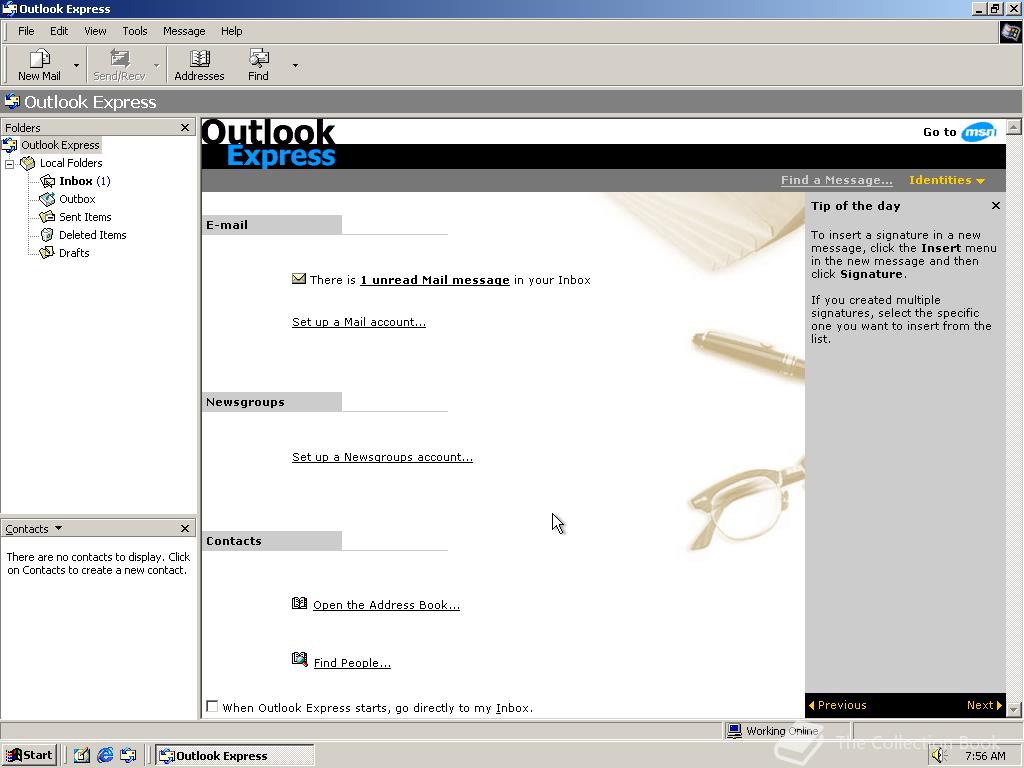
Task: Click the msn icon next to Go to
Action: click(979, 131)
